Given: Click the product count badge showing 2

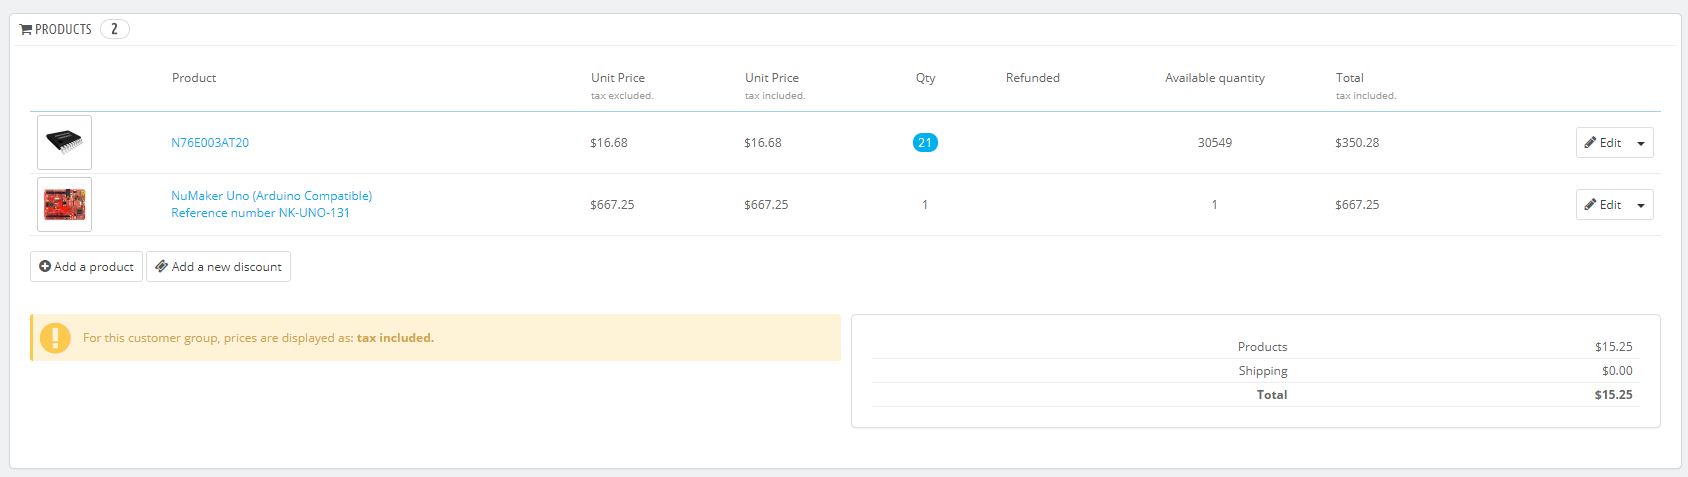Looking at the screenshot, I should (x=114, y=29).
